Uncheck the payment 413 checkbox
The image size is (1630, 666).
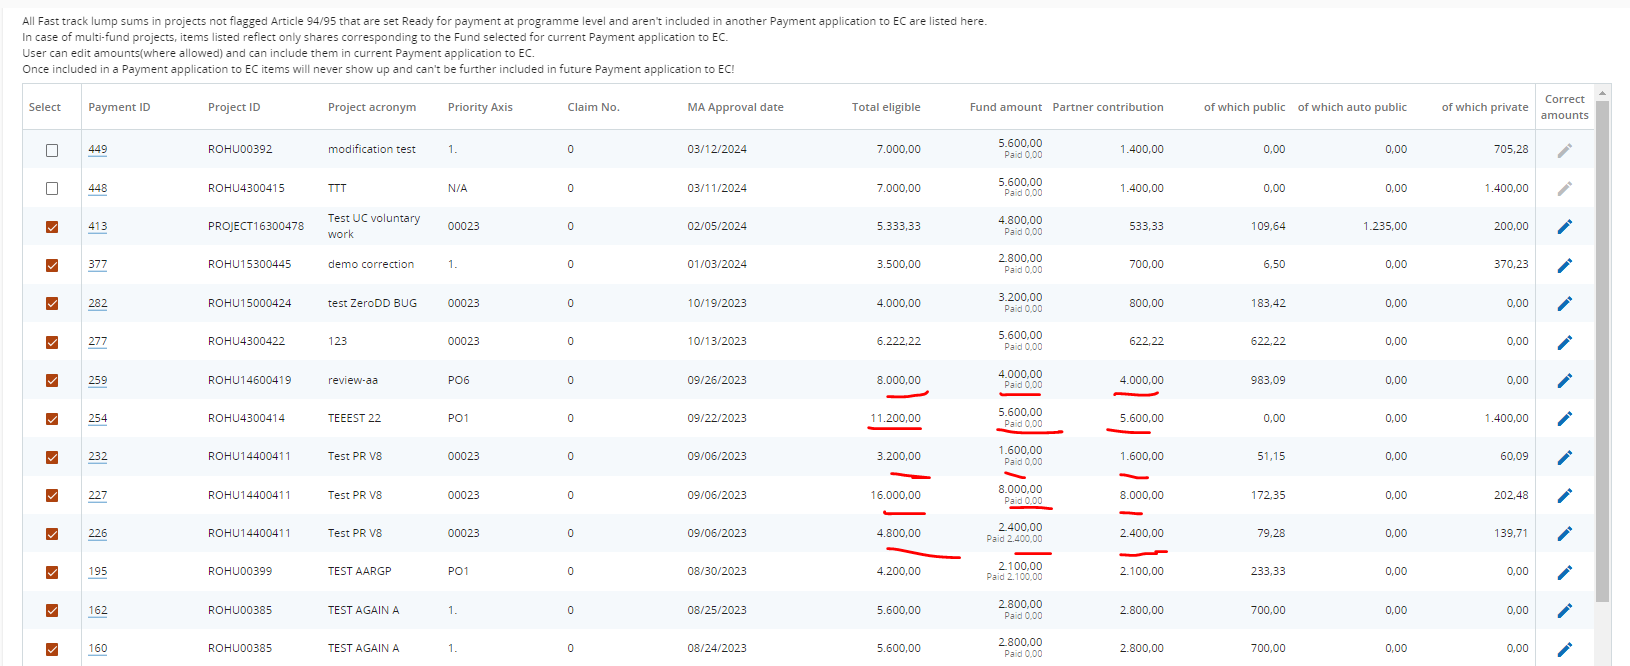[52, 227]
